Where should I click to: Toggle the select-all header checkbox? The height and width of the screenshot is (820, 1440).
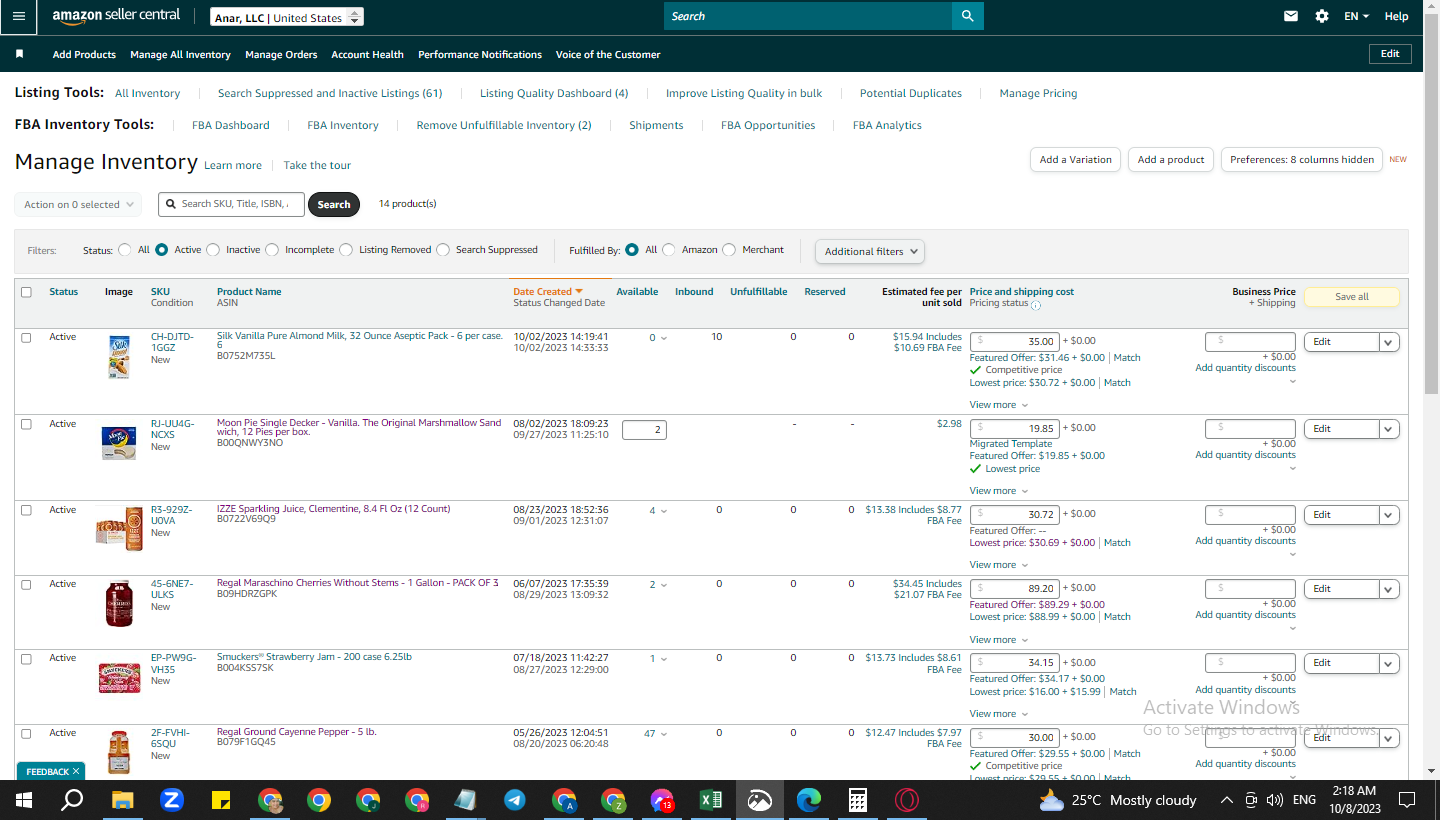(26, 292)
